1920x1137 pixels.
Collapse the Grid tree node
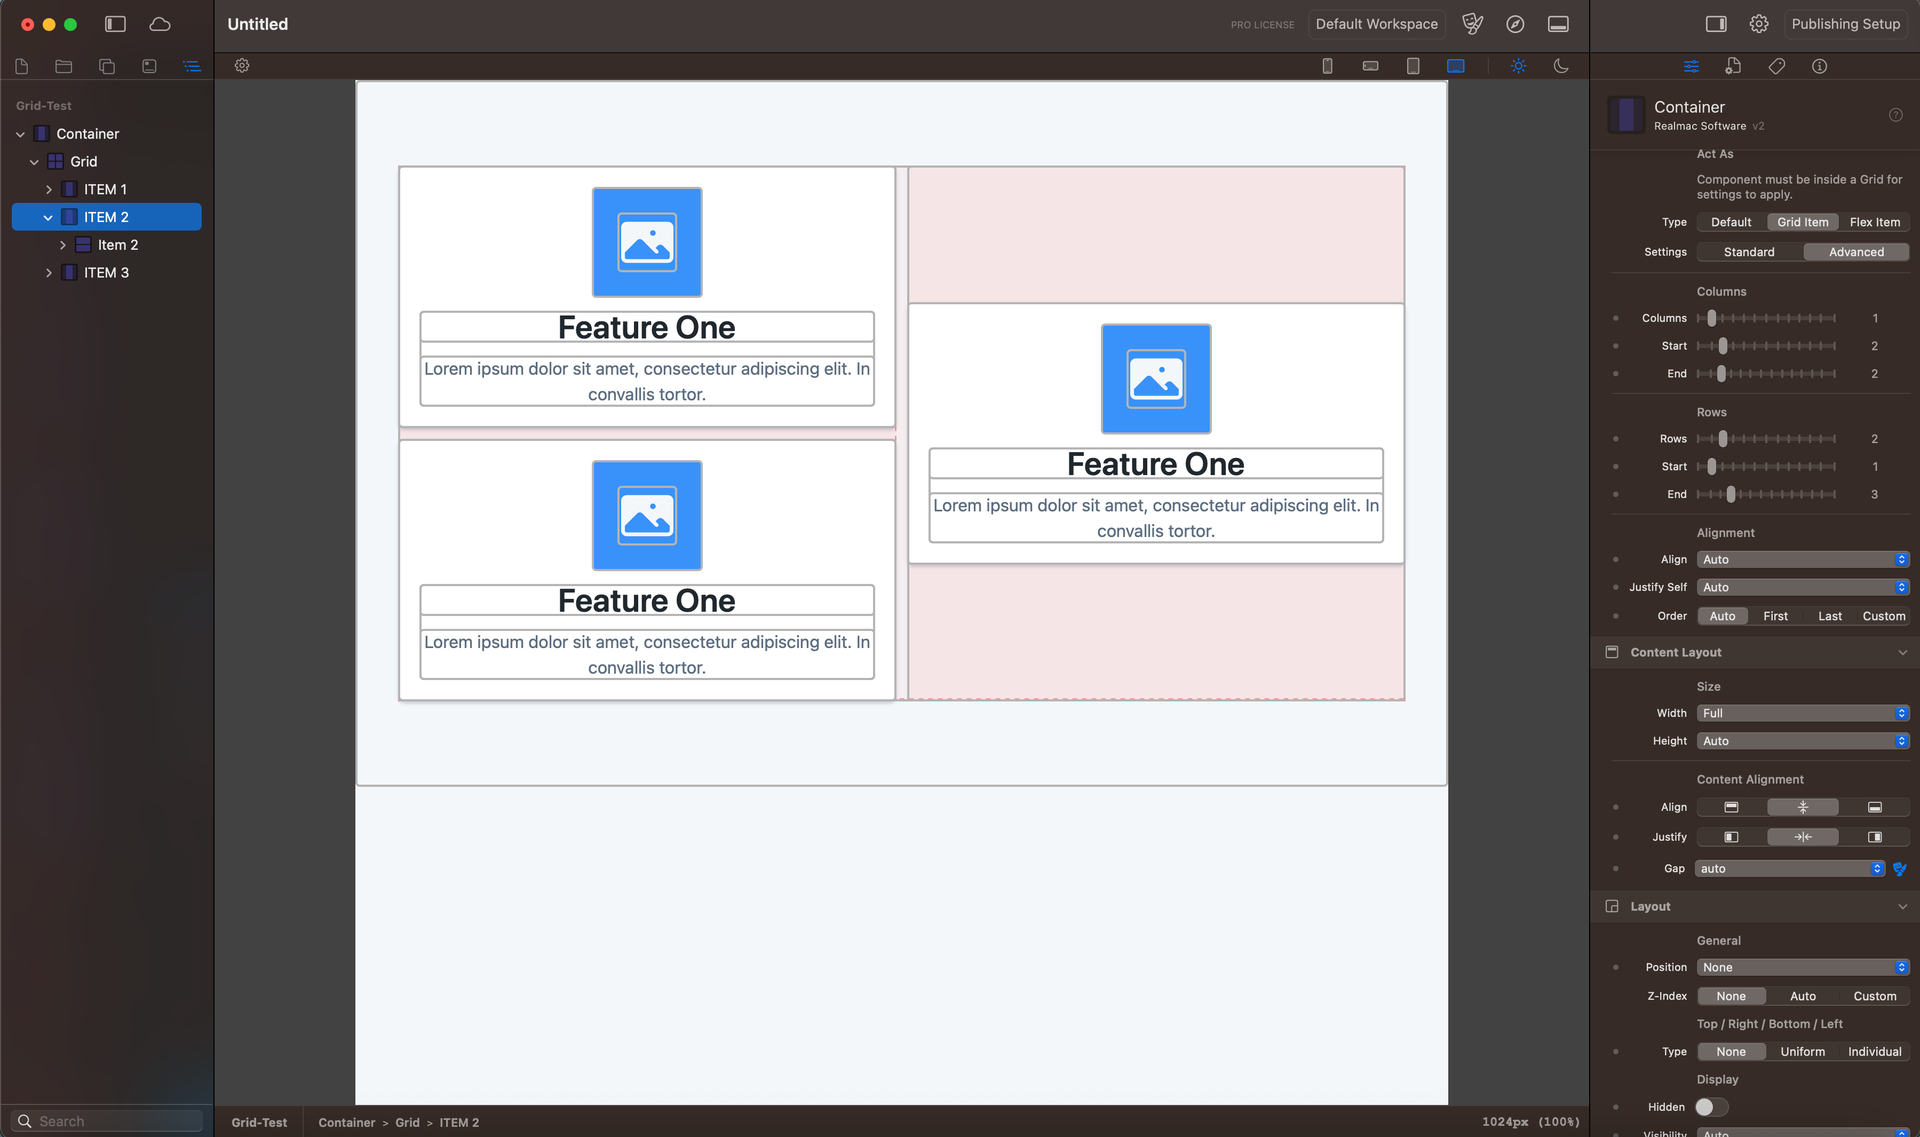pos(34,162)
